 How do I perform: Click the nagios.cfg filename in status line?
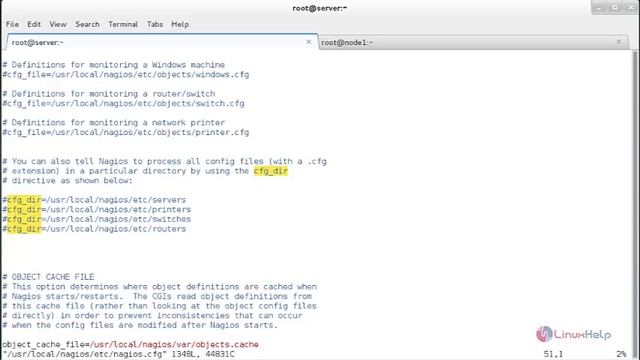(x=84, y=354)
